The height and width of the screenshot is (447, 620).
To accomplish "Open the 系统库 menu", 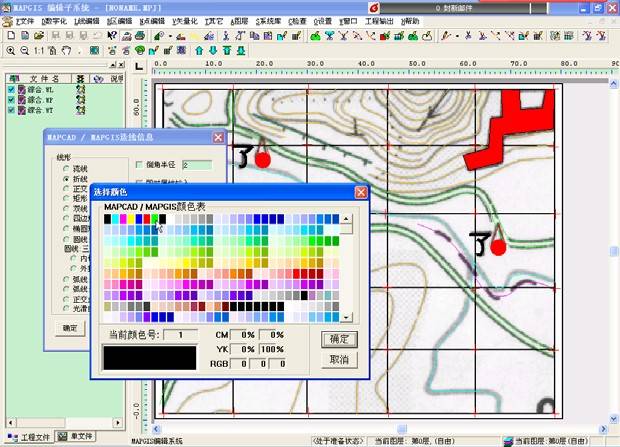I will tap(268, 21).
